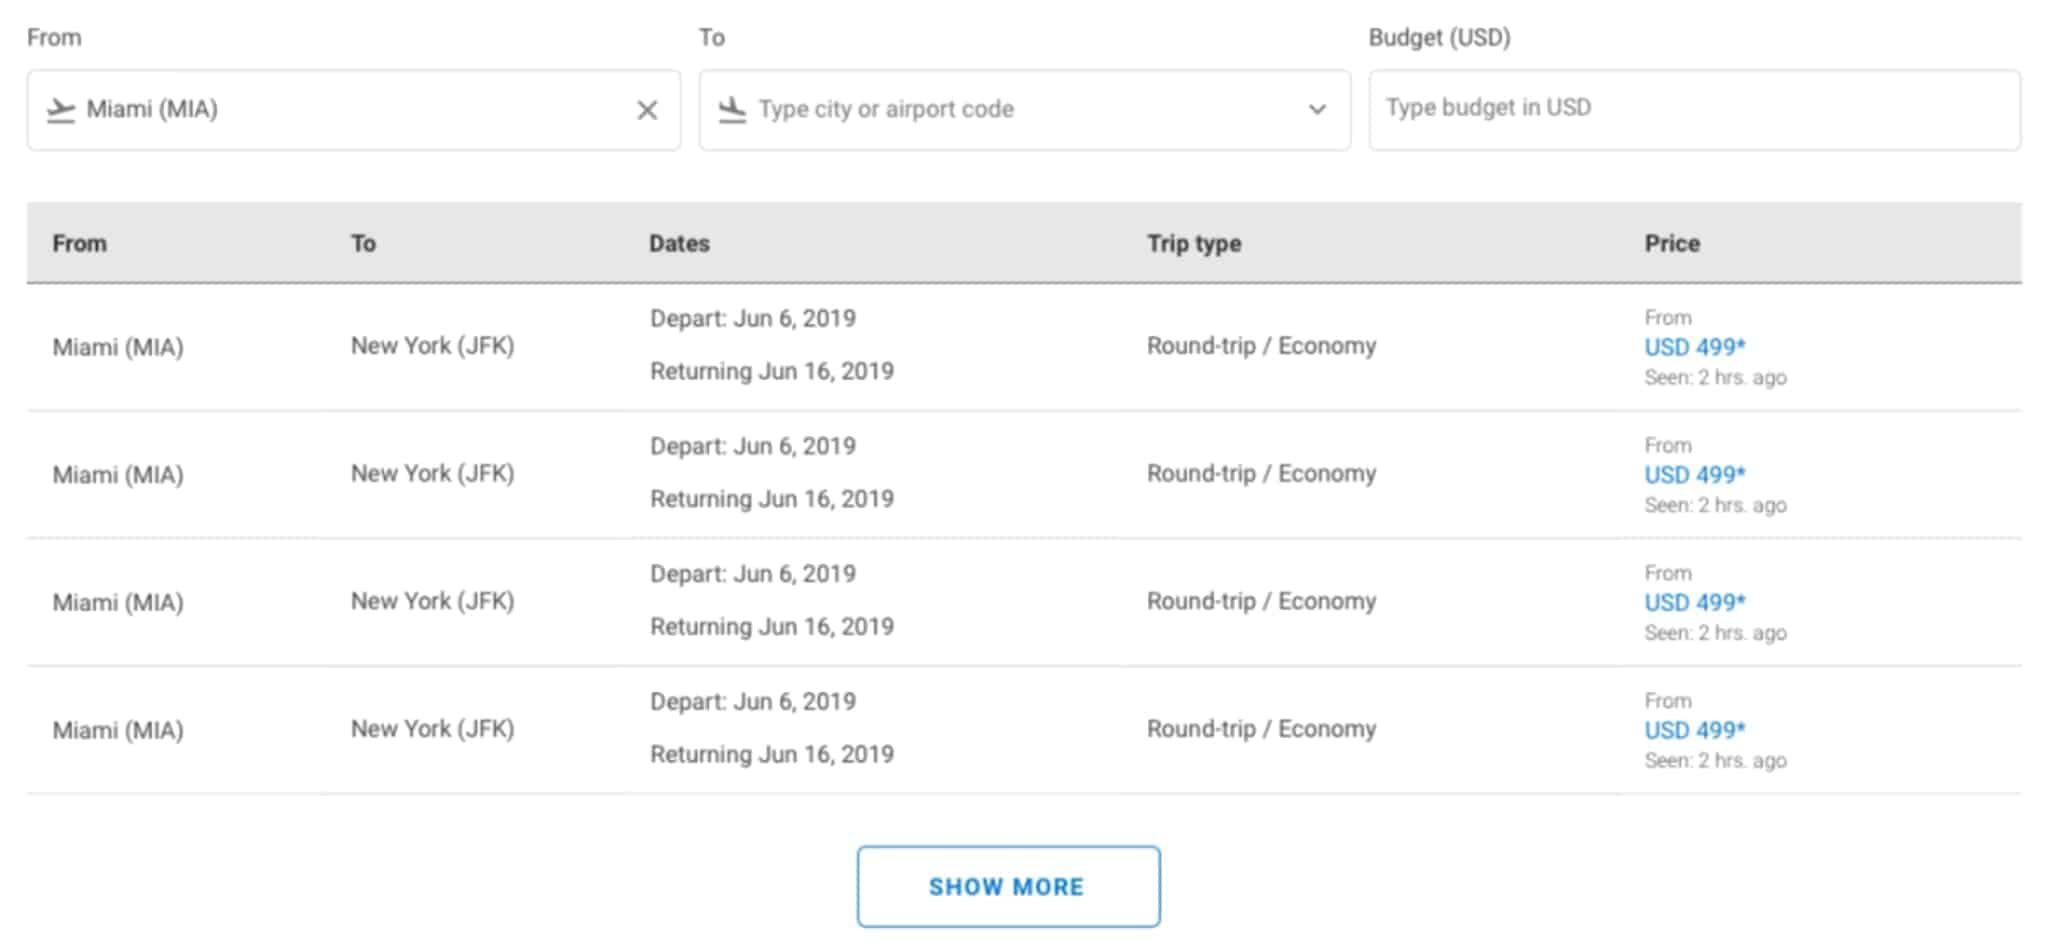Select Miami (MIA) cell in the third row
The width and height of the screenshot is (2050, 946).
118,603
